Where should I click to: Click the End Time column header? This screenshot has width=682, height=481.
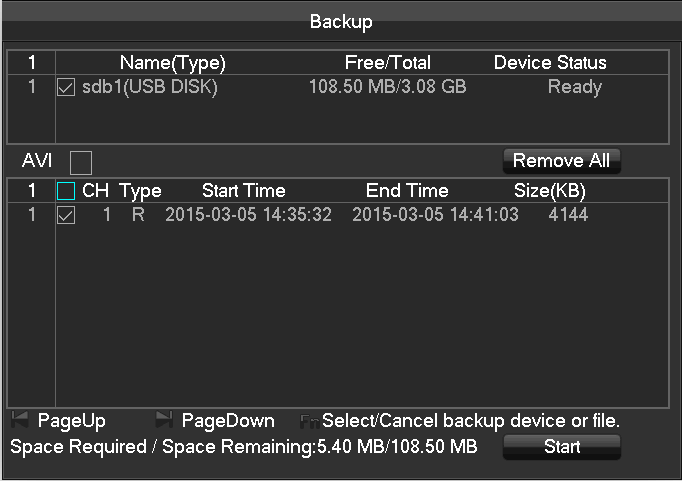pyautogui.click(x=407, y=190)
